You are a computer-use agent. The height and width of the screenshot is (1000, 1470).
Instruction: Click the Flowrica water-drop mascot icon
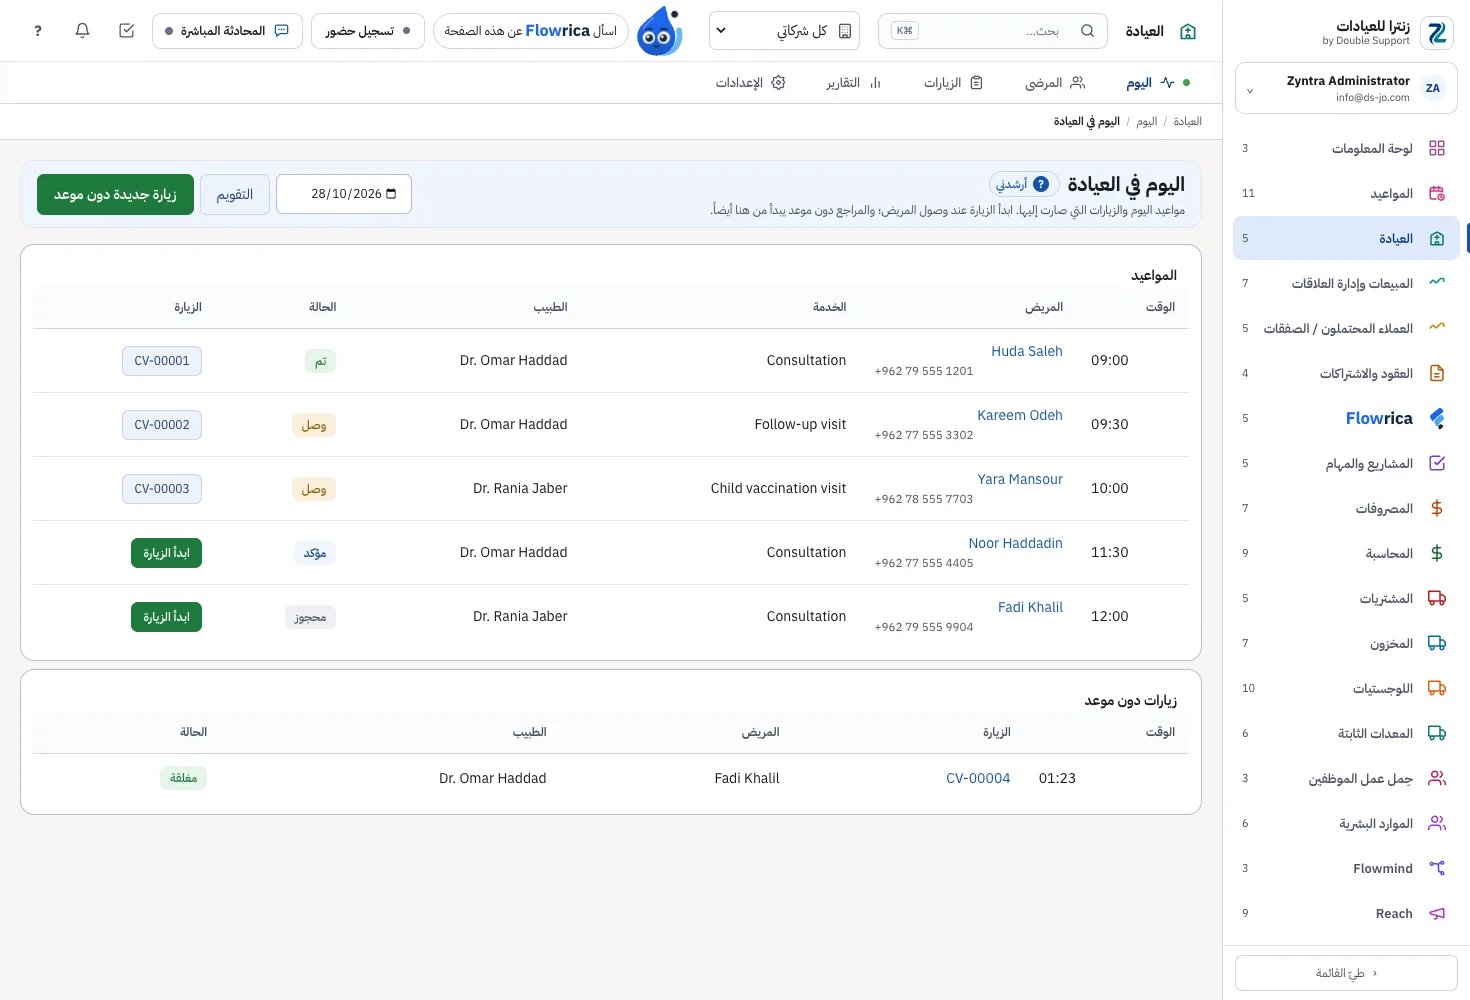(660, 31)
